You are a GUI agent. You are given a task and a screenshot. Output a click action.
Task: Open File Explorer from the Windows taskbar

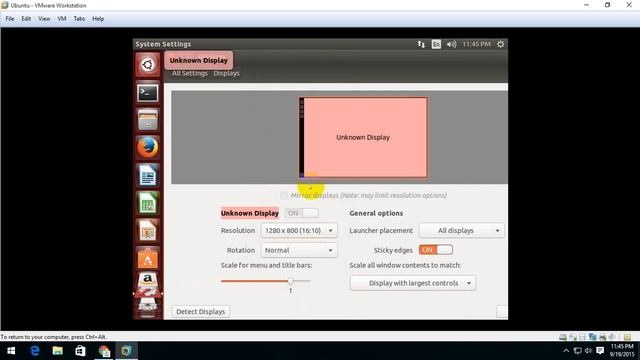click(58, 351)
